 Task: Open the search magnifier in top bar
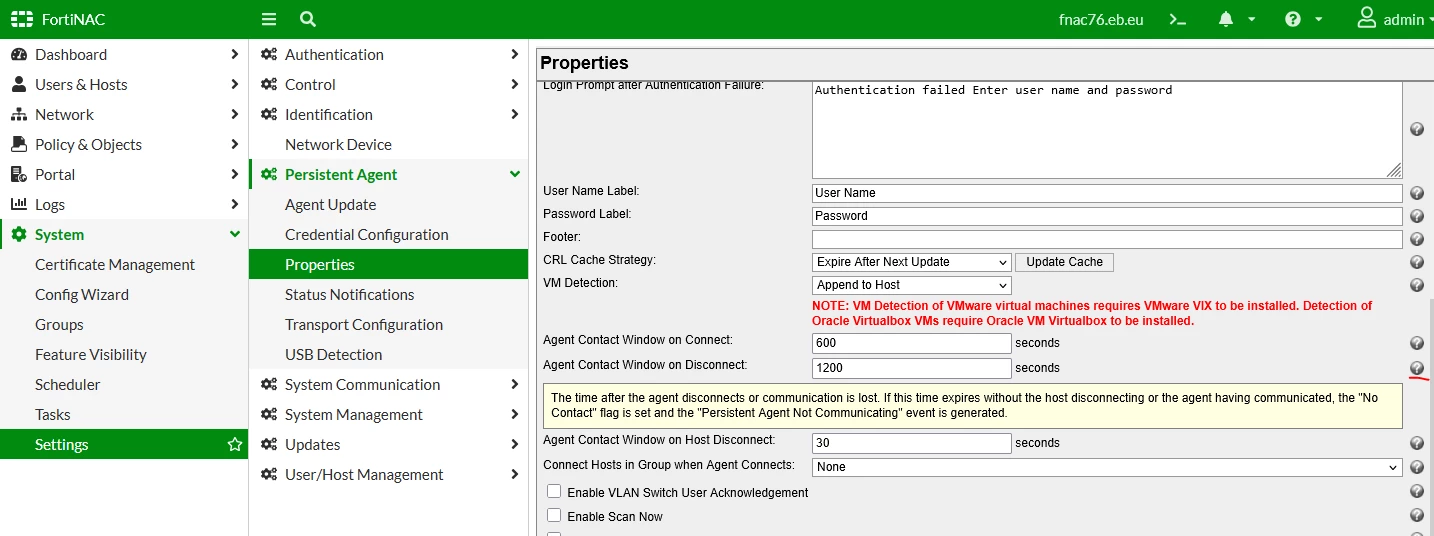coord(308,19)
